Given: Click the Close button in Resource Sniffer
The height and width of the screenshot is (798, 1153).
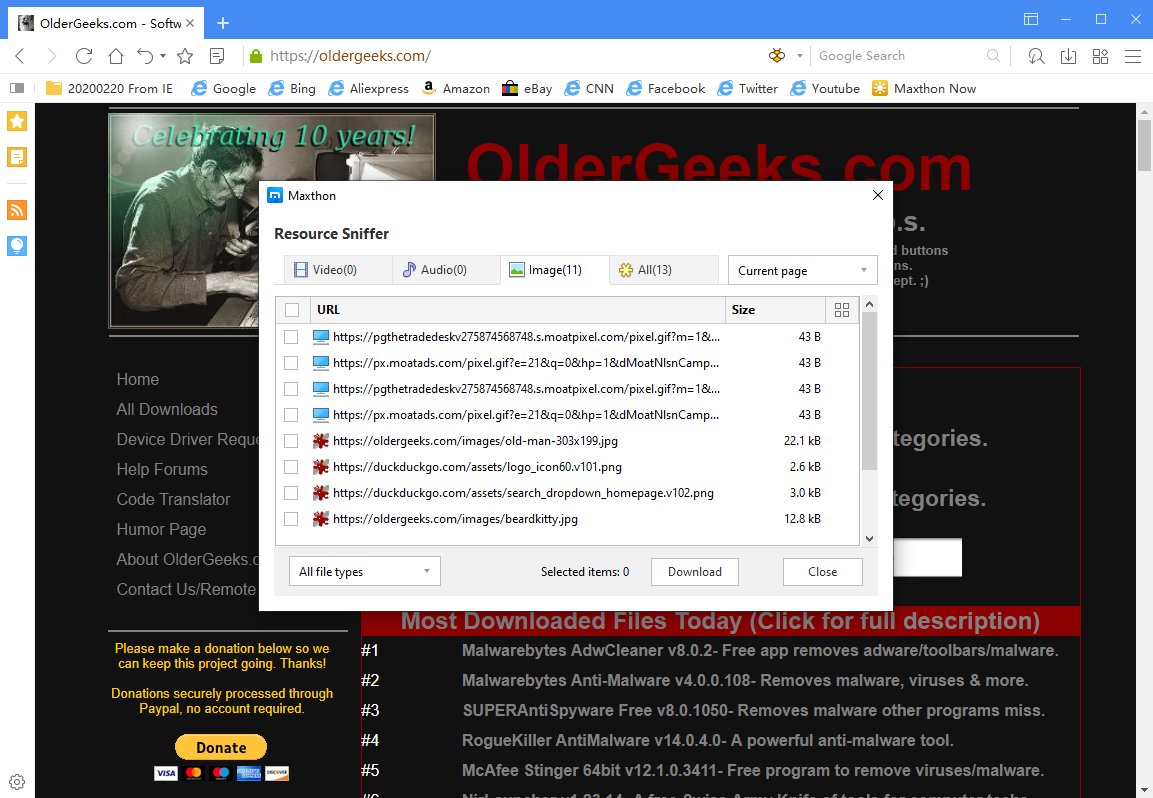Looking at the screenshot, I should (x=822, y=571).
